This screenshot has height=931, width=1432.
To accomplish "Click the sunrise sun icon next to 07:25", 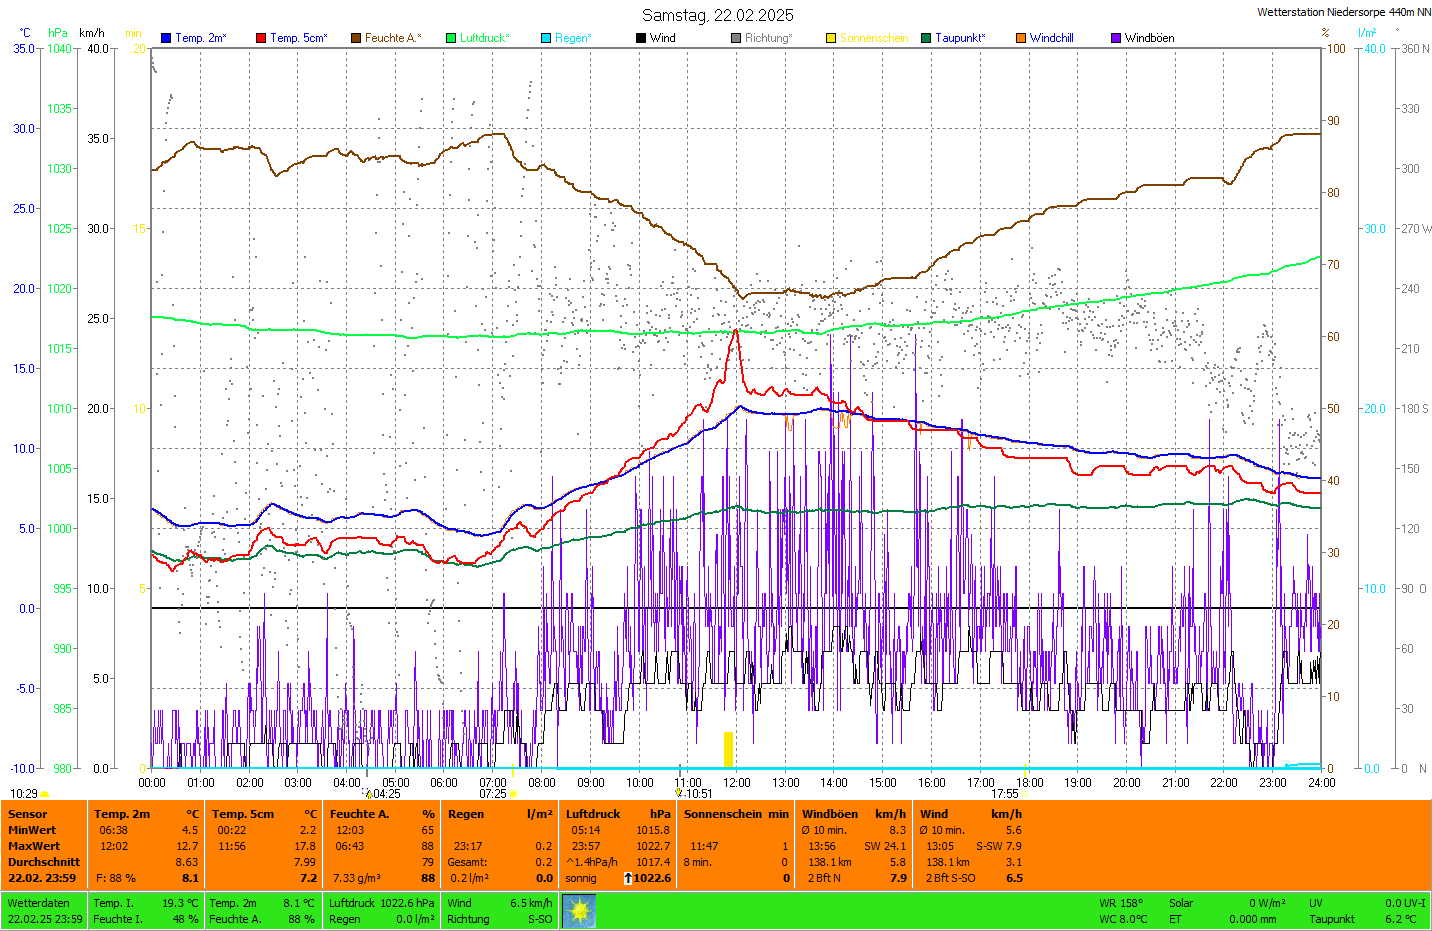I will pos(513,794).
